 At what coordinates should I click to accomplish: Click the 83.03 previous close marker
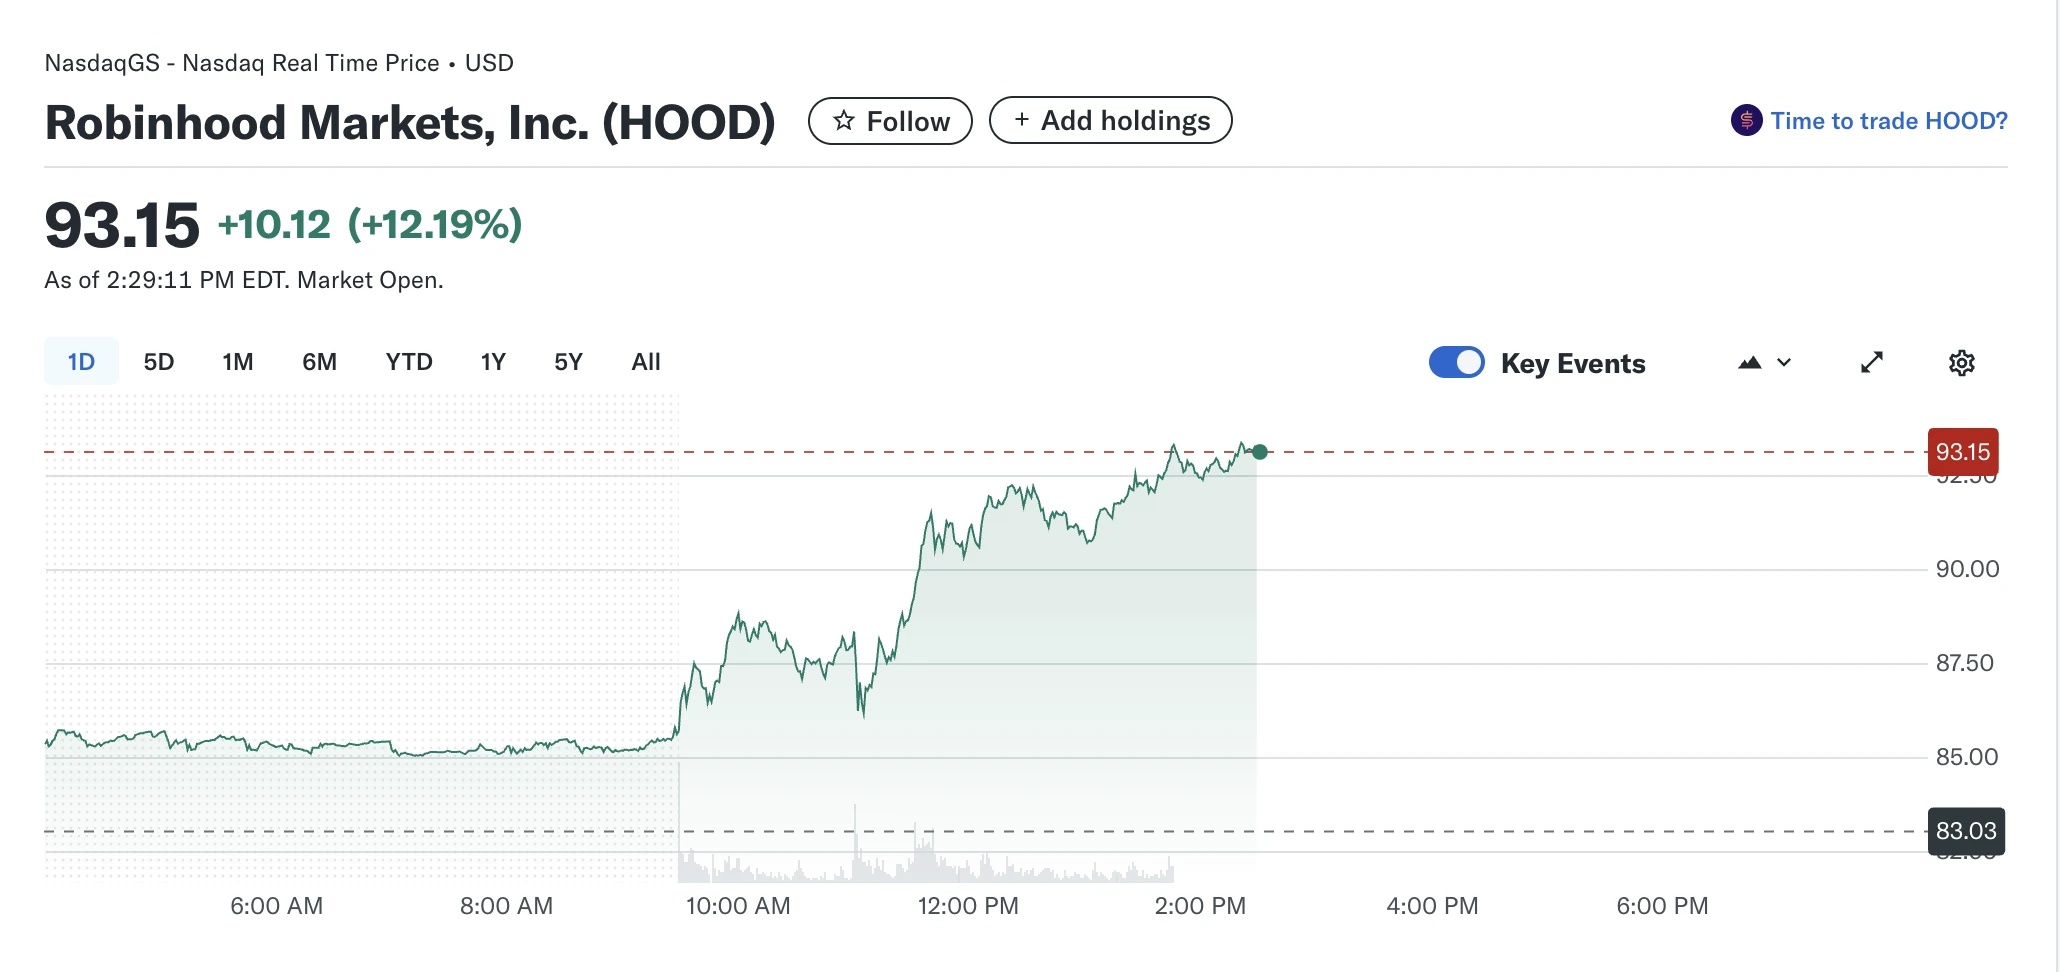coord(1966,831)
